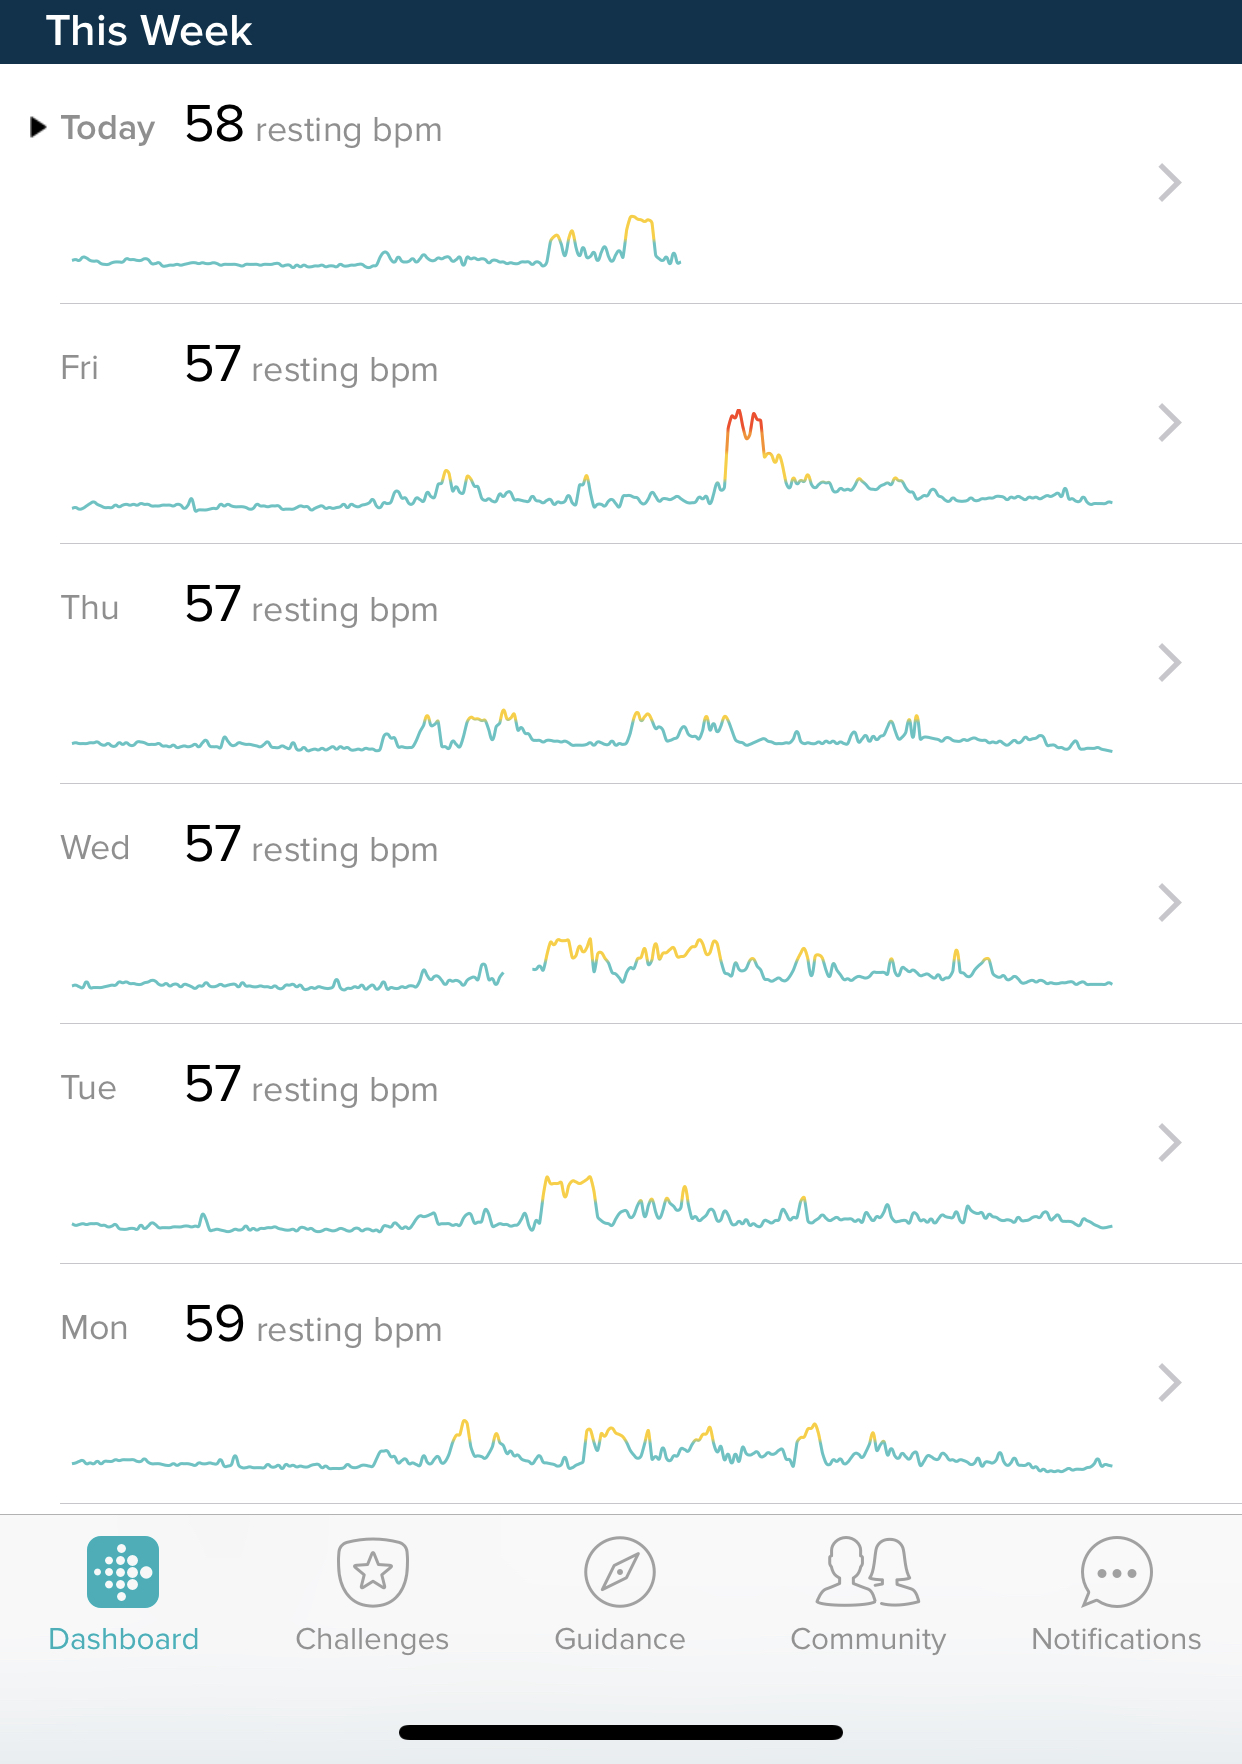Open Today's heart rate details chevron
Viewport: 1242px width, 1764px height.
click(1169, 183)
